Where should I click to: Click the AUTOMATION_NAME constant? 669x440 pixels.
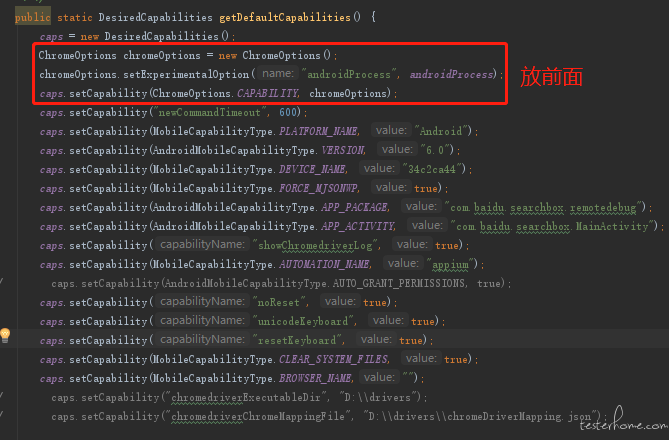324,264
